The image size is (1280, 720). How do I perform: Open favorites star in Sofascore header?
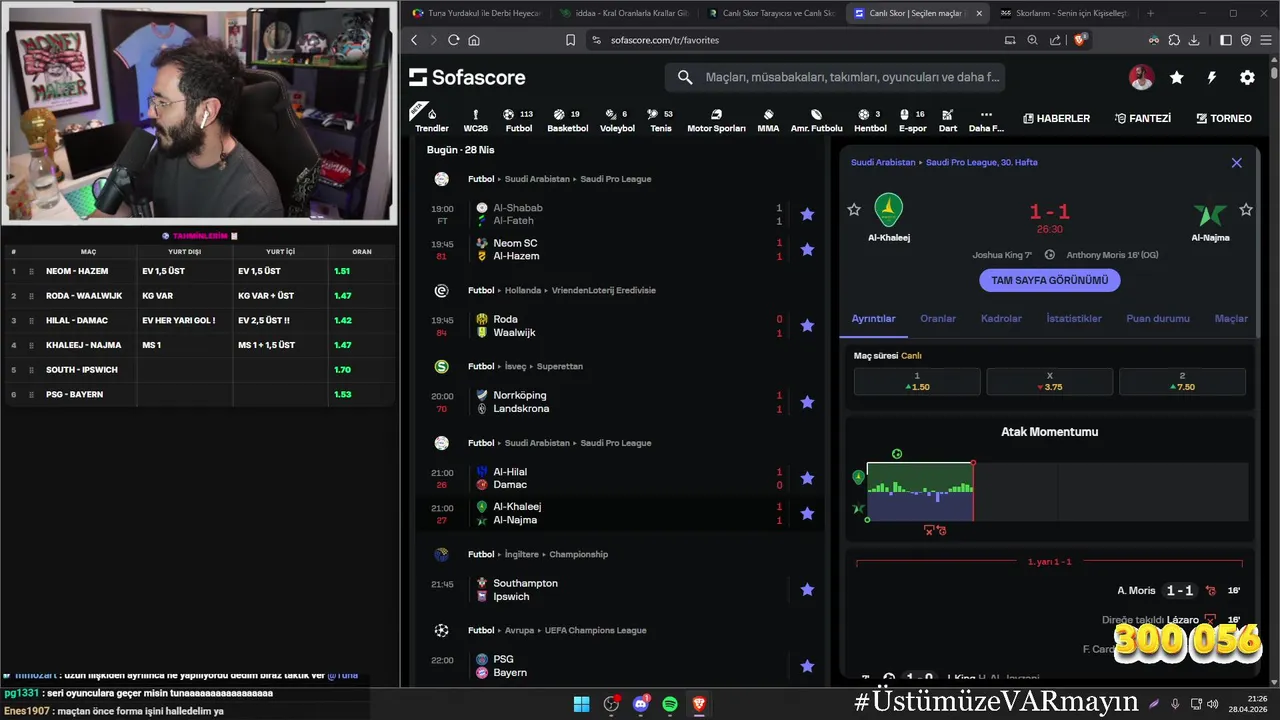[x=1177, y=77]
